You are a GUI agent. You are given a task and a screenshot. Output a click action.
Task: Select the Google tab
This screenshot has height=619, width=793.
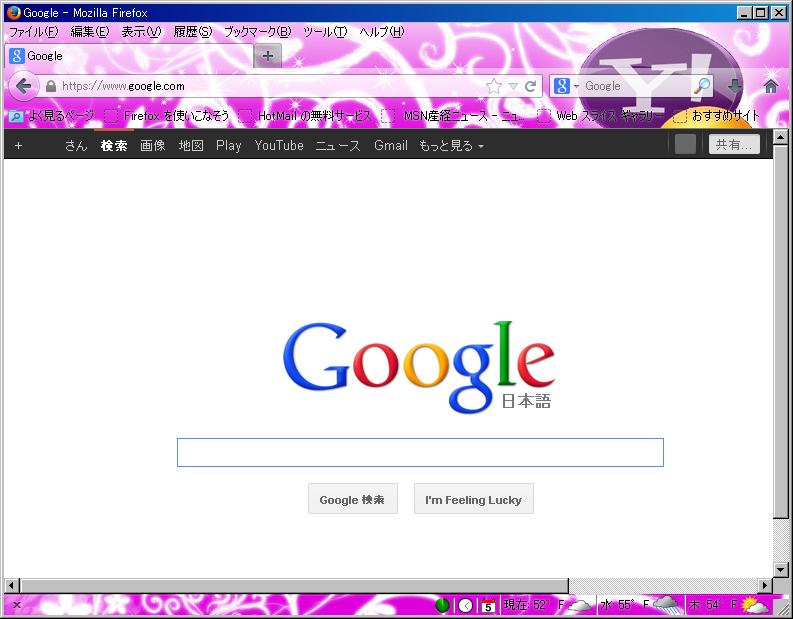tap(129, 56)
